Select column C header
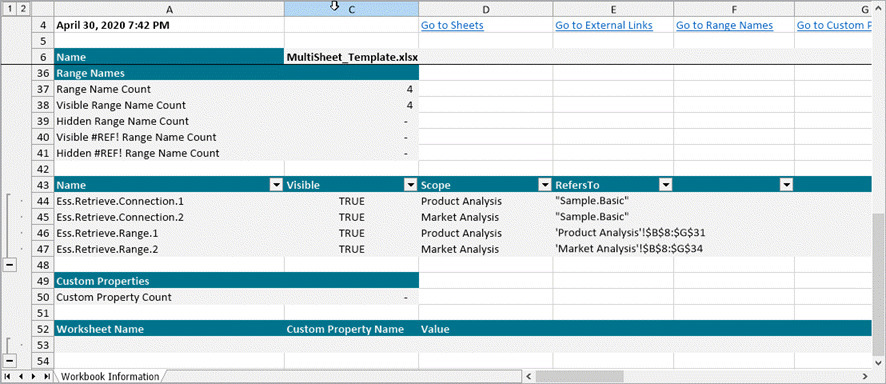Screen dimensions: 886x384 pyautogui.click(x=351, y=9)
